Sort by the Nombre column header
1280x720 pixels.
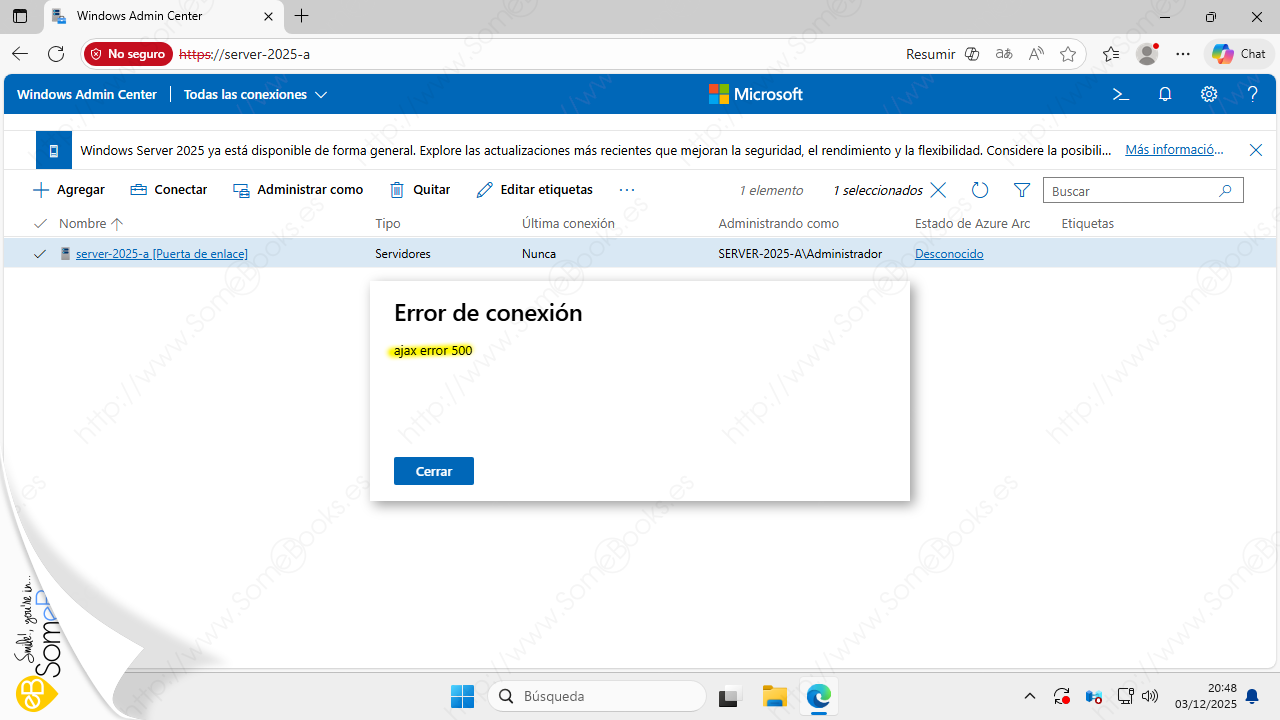[82, 223]
